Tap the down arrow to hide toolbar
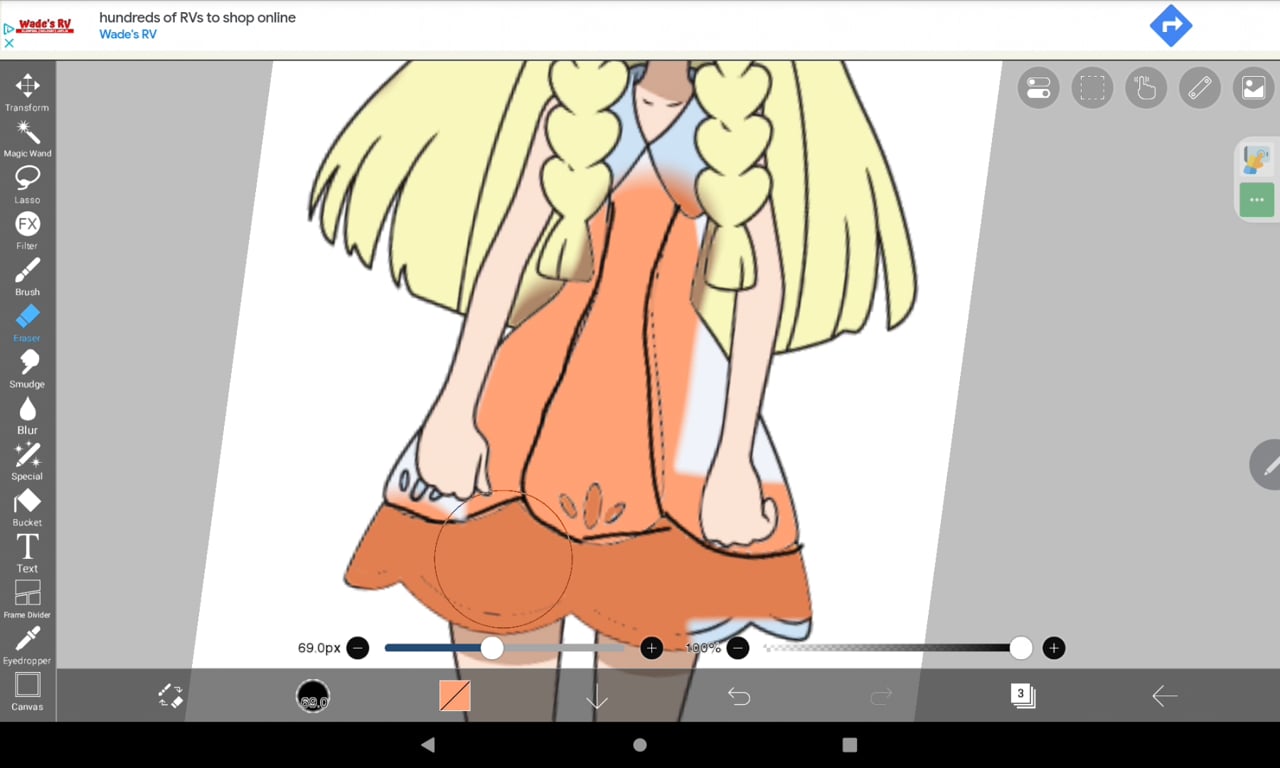This screenshot has width=1280, height=768. [x=597, y=697]
